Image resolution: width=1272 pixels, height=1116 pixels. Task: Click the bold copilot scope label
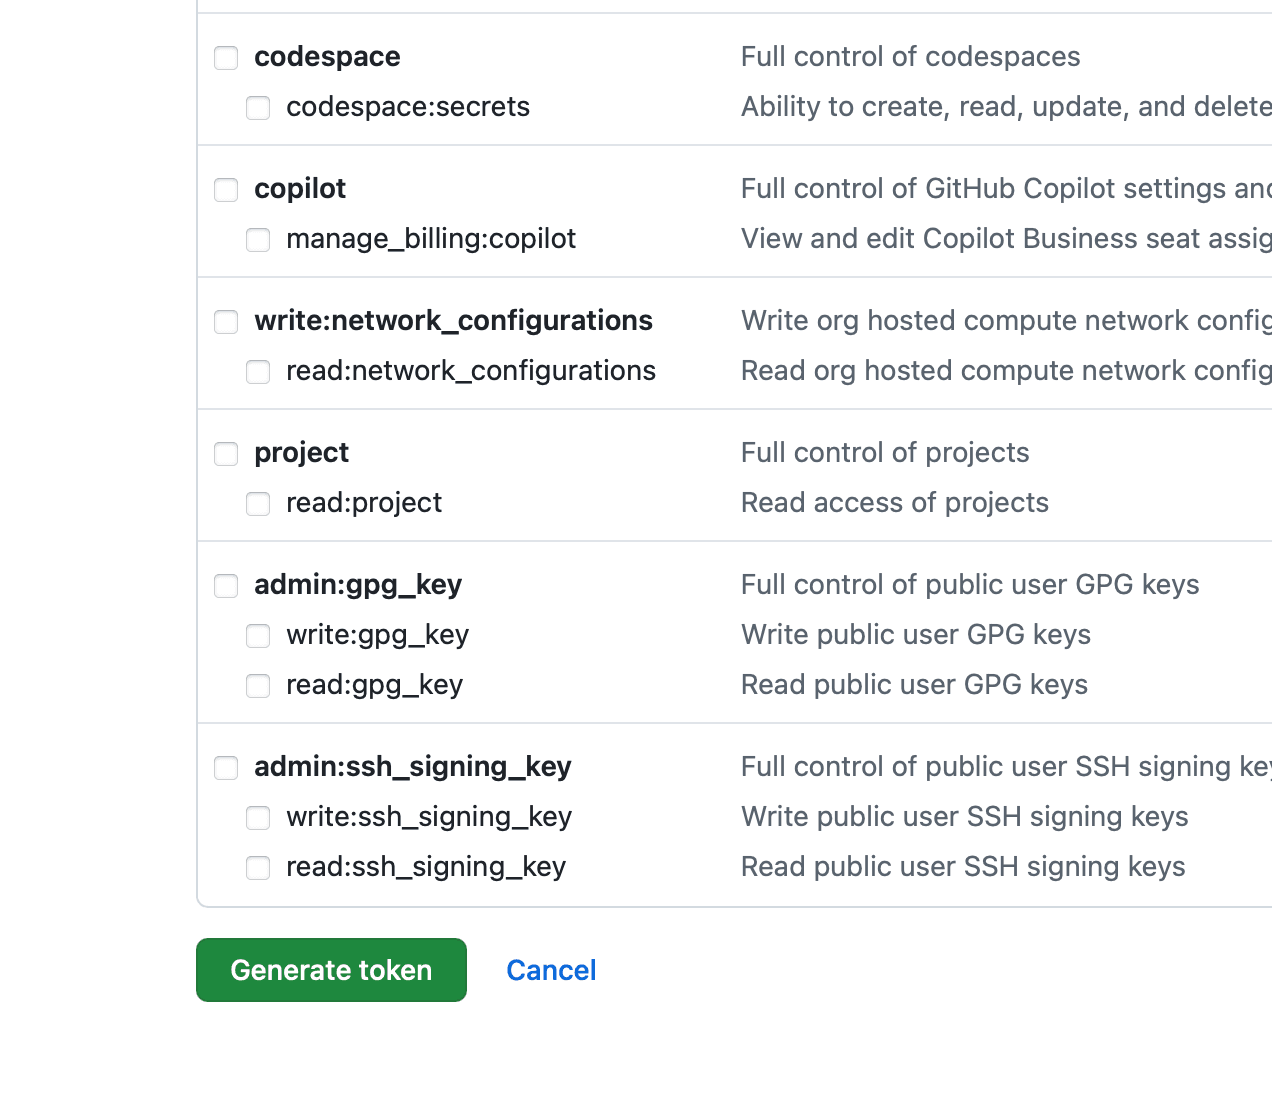click(x=300, y=188)
